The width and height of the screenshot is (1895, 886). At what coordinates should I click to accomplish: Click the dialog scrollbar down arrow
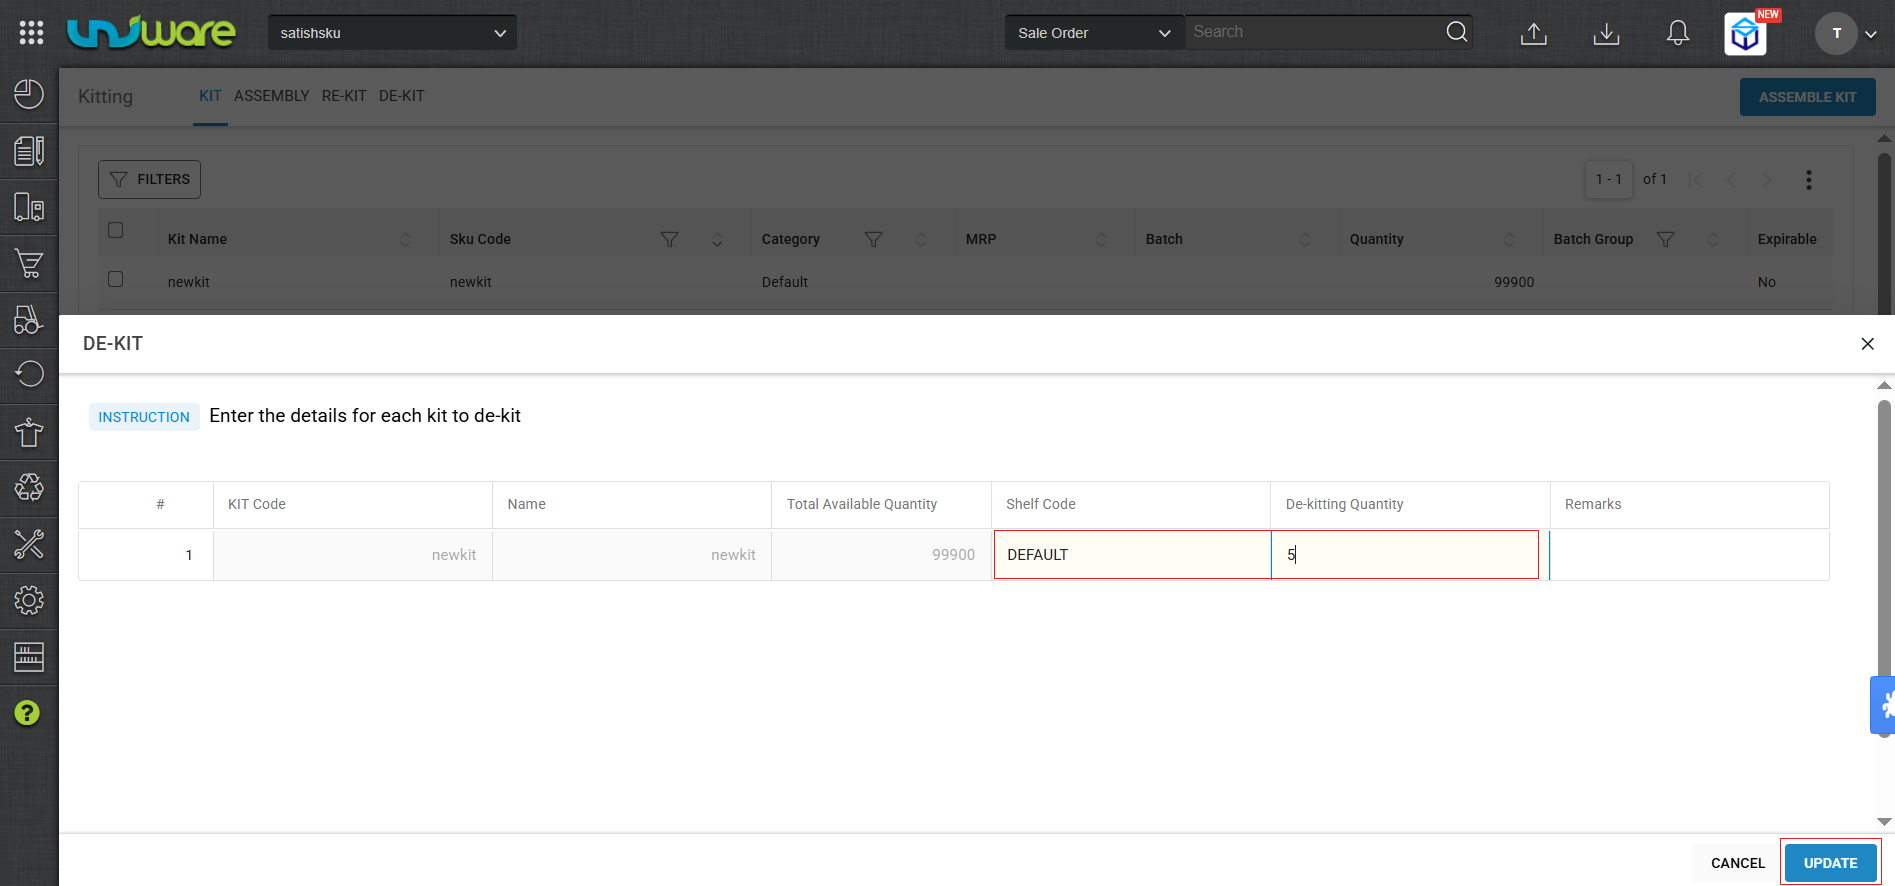[x=1884, y=822]
